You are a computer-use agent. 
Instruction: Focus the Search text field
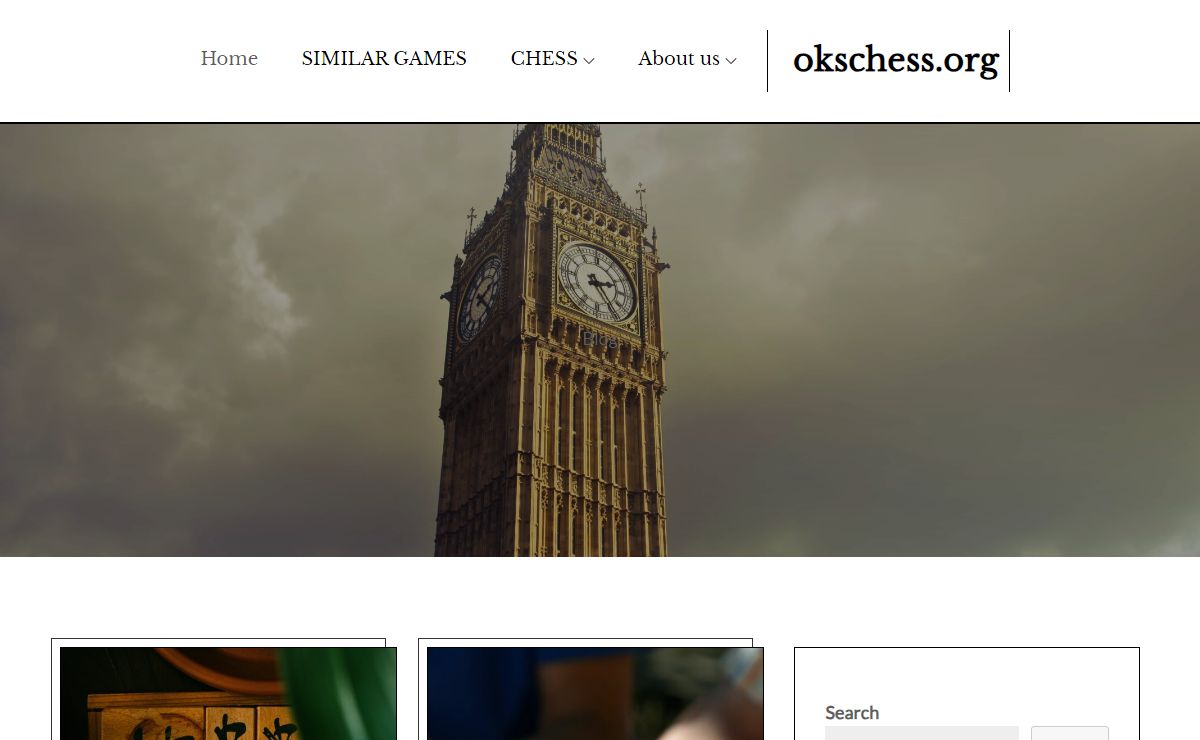click(x=921, y=733)
